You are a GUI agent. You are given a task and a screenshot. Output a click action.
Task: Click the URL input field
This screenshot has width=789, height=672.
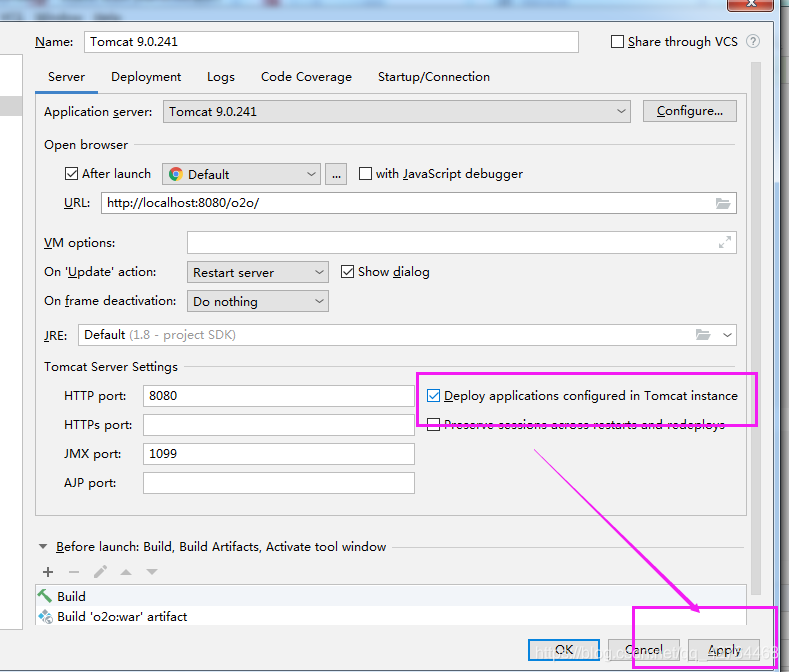[x=419, y=203]
